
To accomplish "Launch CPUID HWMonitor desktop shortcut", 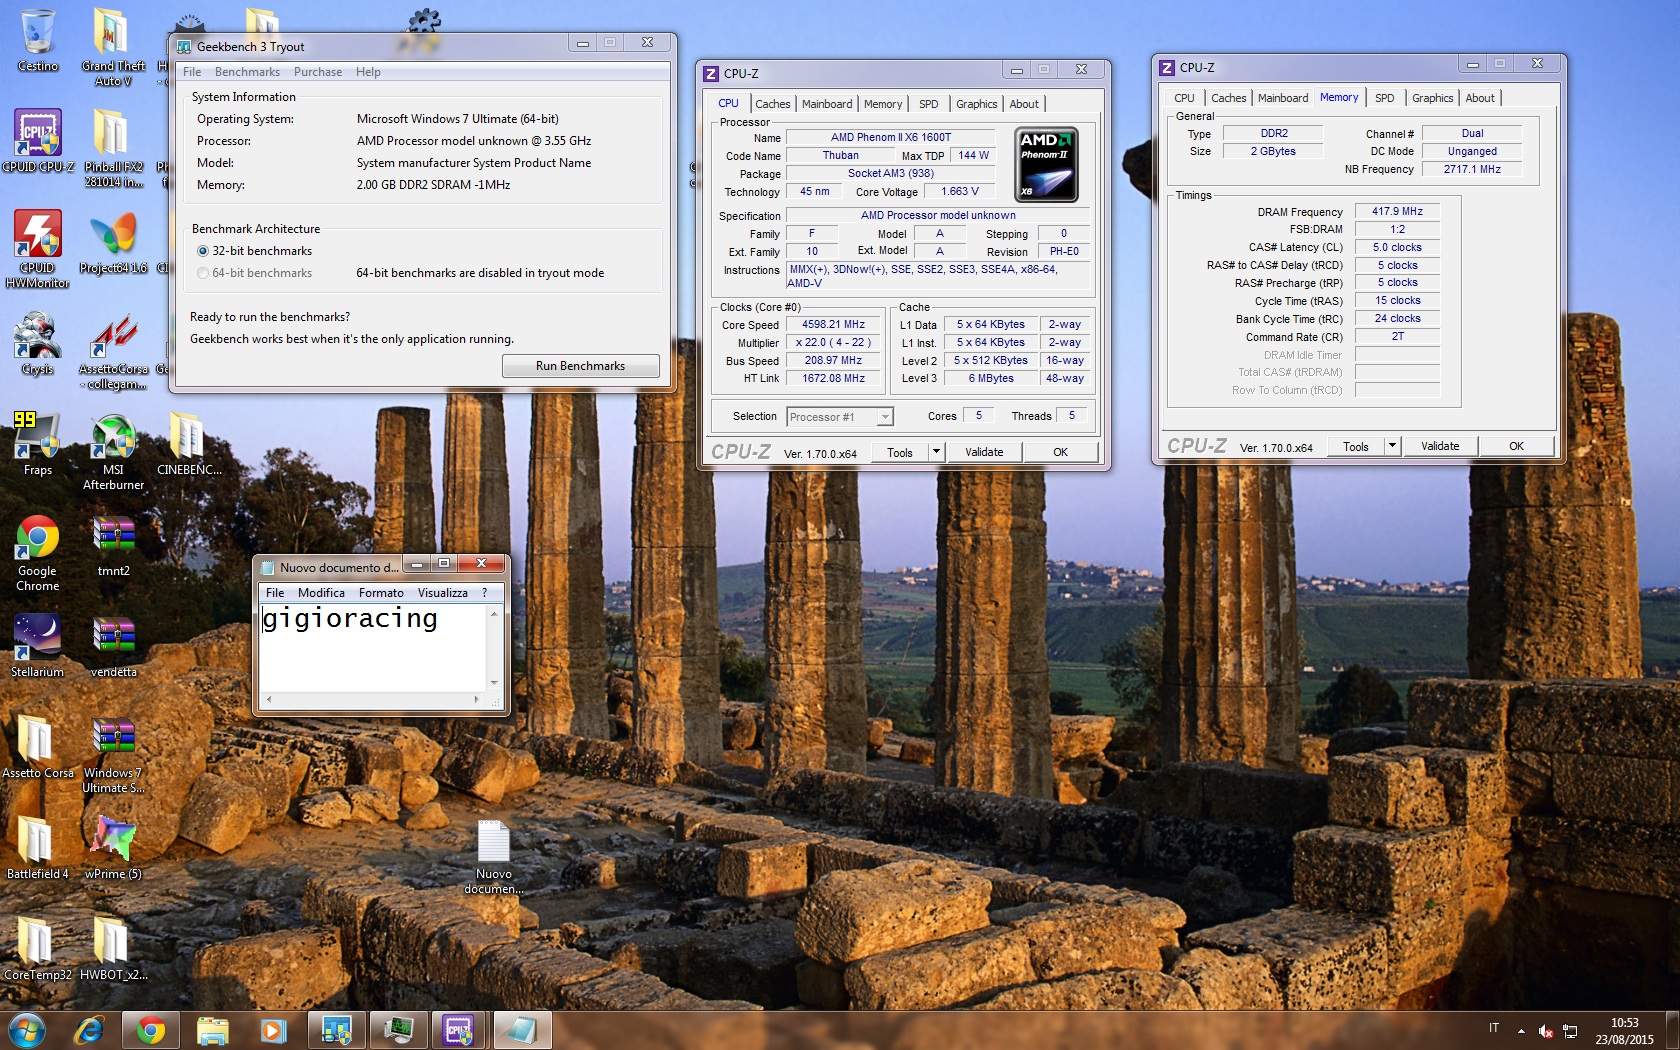I will 38,249.
